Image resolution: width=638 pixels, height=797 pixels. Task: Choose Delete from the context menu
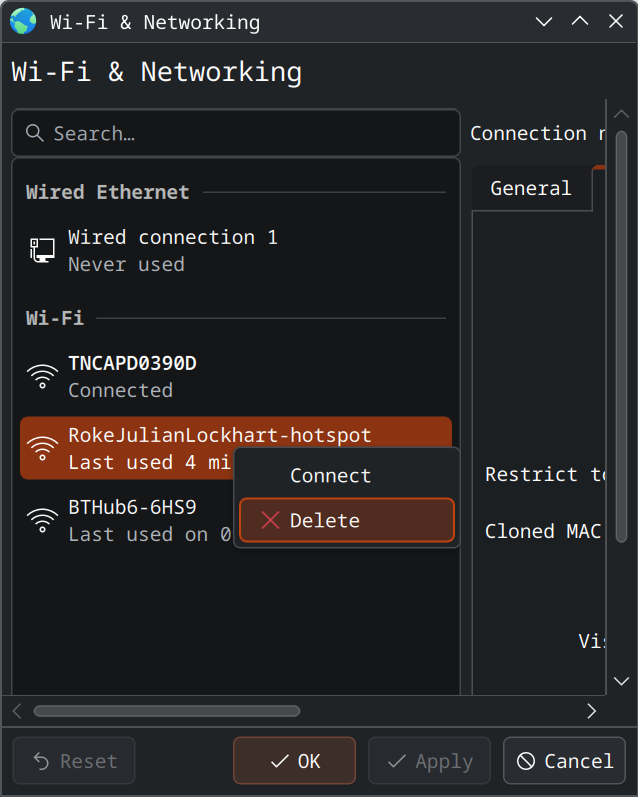pos(346,520)
